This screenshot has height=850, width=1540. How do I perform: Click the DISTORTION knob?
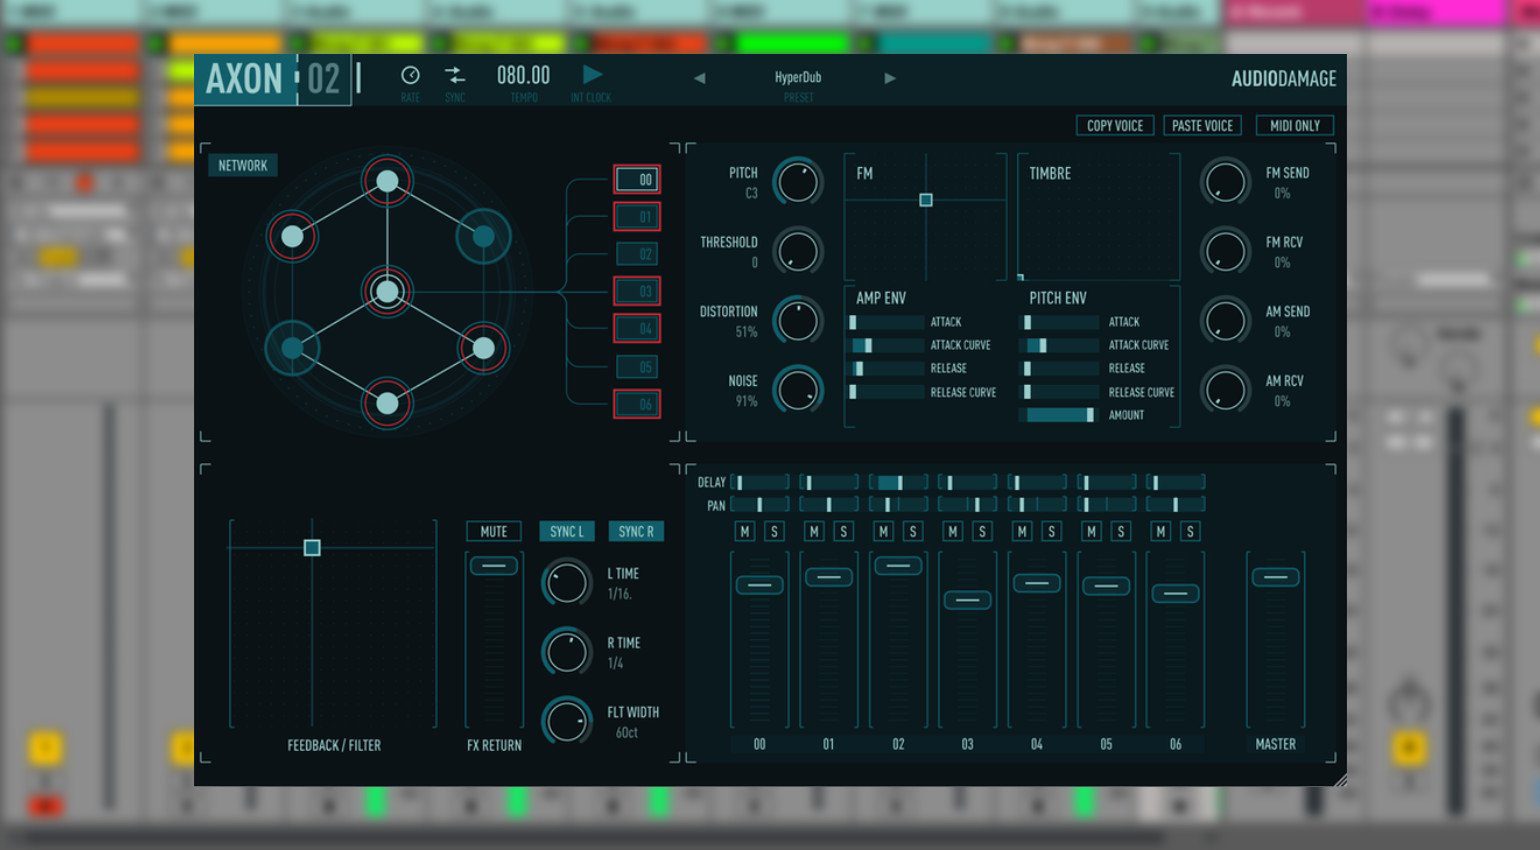pyautogui.click(x=798, y=321)
